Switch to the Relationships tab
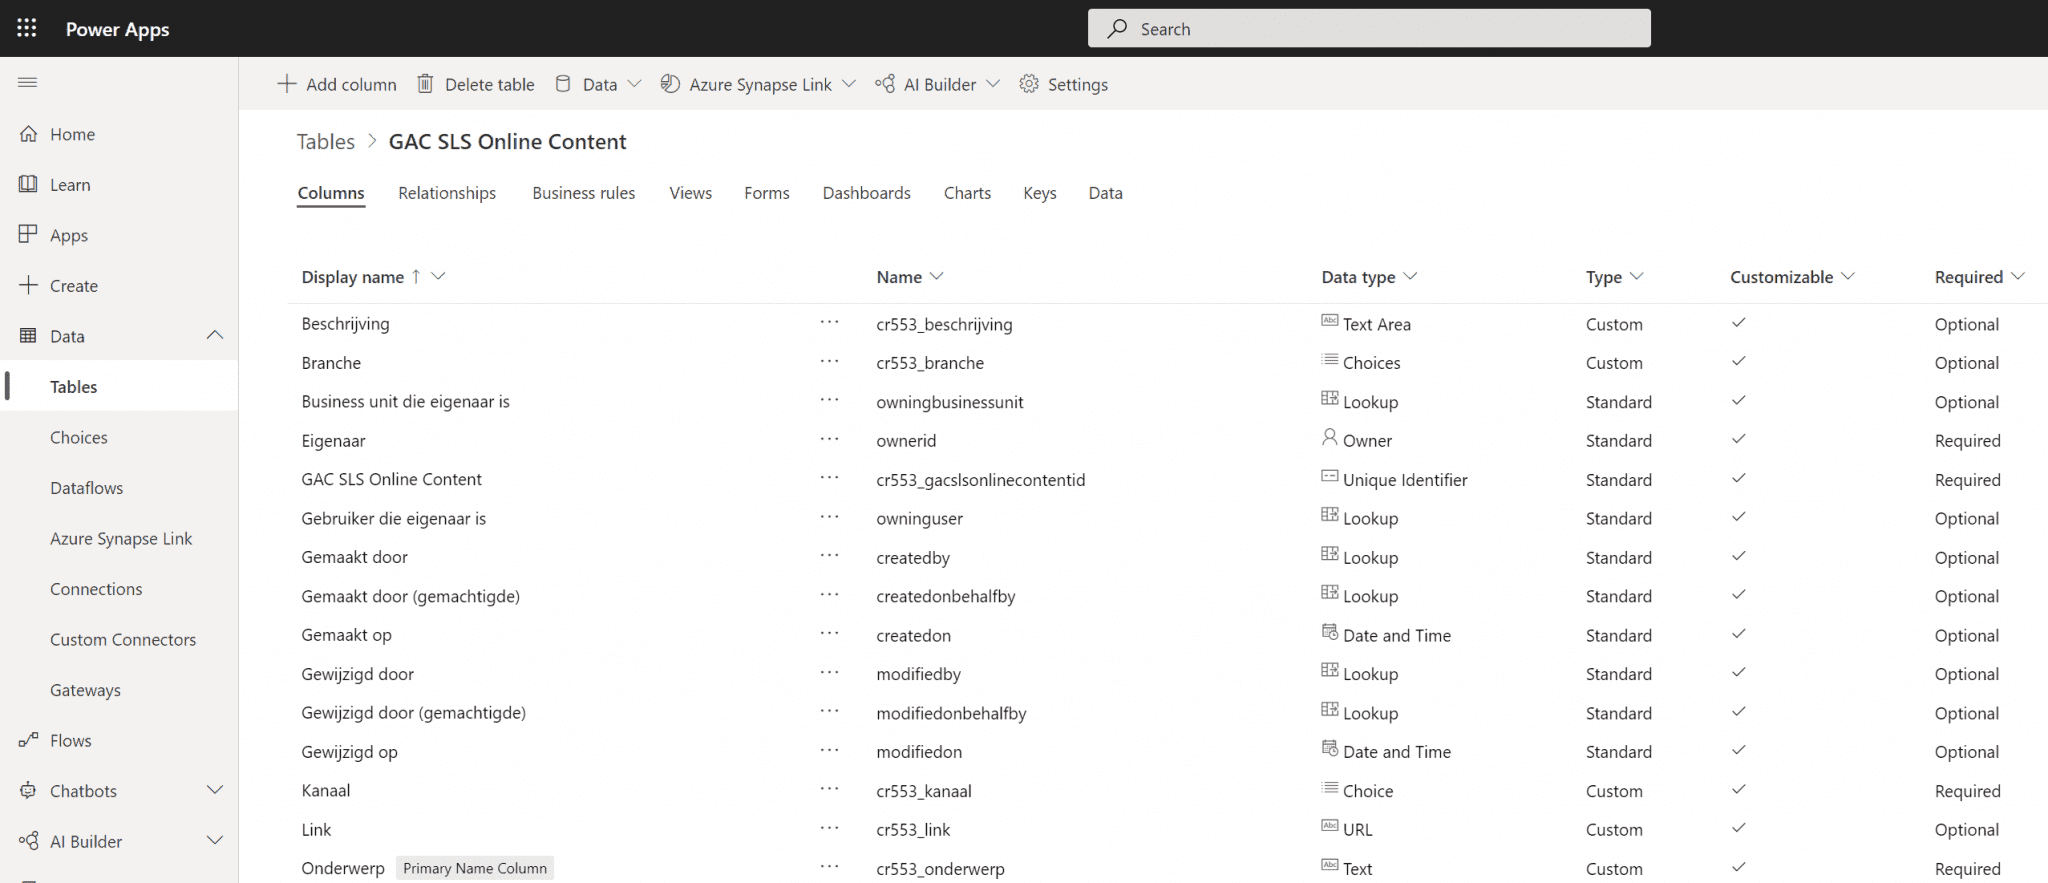The width and height of the screenshot is (2048, 883). coord(447,193)
